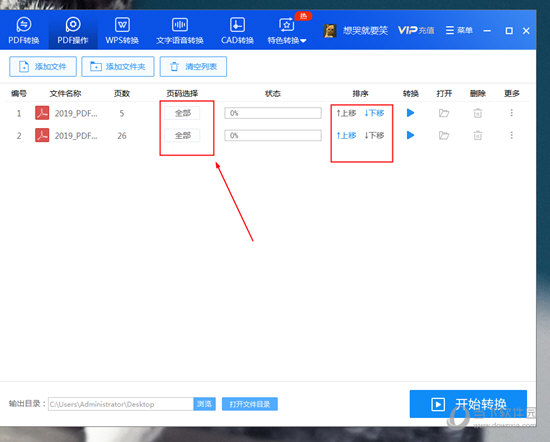Viewport: 550px width, 442px height.
Task: Open VIP充值 recharge link
Action: [416, 31]
